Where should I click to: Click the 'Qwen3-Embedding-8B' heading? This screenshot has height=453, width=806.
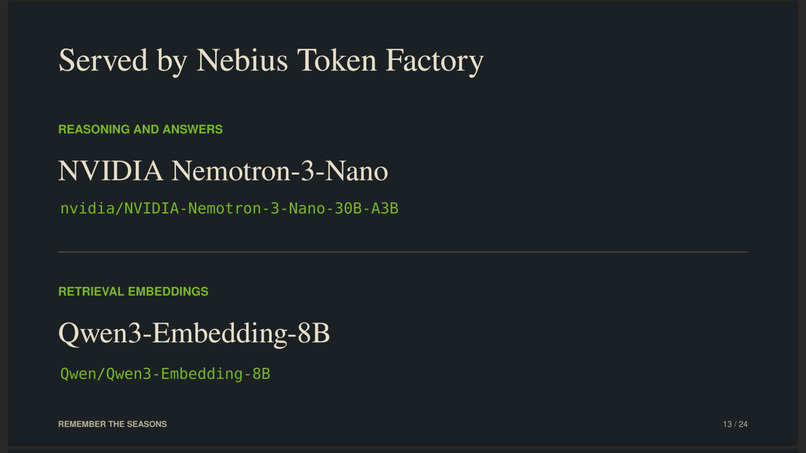(x=194, y=333)
